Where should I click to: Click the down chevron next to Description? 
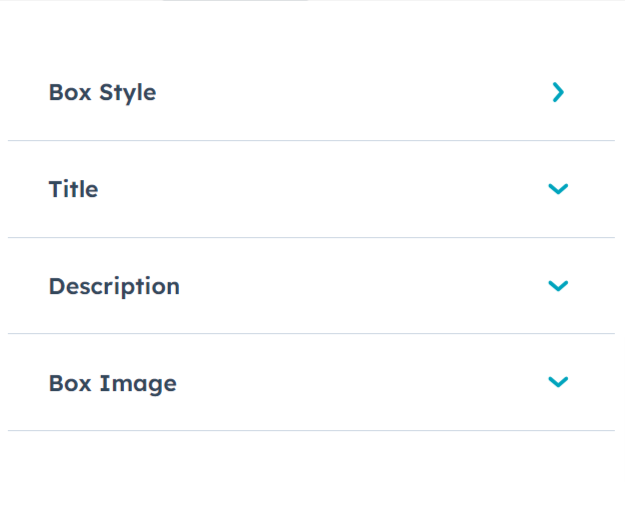pos(558,286)
